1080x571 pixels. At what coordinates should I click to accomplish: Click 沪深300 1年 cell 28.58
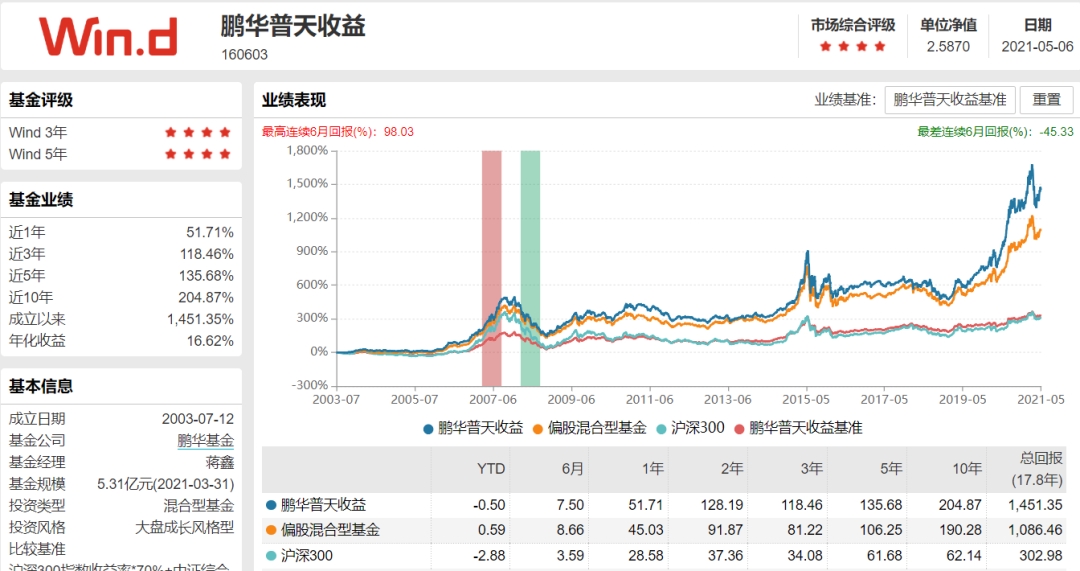click(x=645, y=556)
